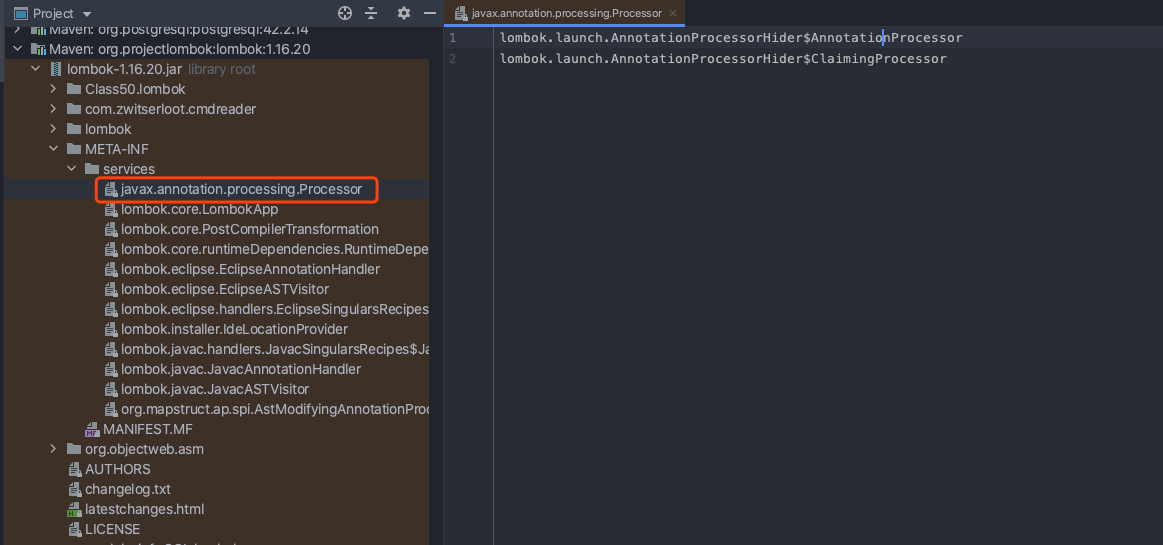The height and width of the screenshot is (545, 1163).
Task: Collapse the services folder
Action: [x=71, y=170]
